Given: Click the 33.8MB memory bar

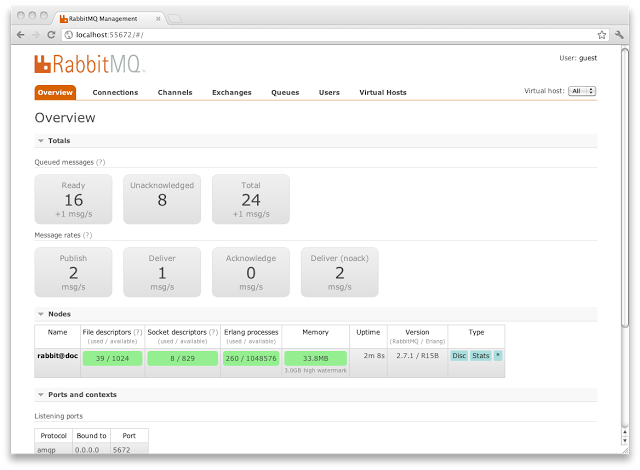Looking at the screenshot, I should point(316,359).
